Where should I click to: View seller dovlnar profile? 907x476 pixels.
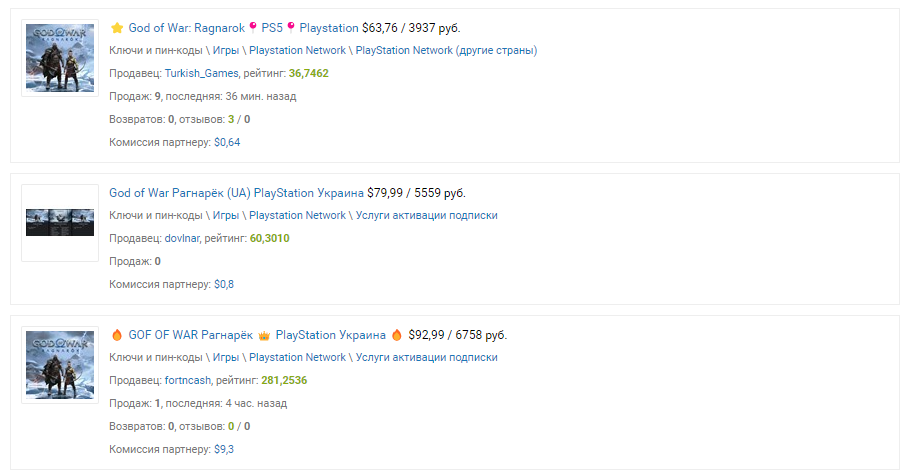click(182, 238)
